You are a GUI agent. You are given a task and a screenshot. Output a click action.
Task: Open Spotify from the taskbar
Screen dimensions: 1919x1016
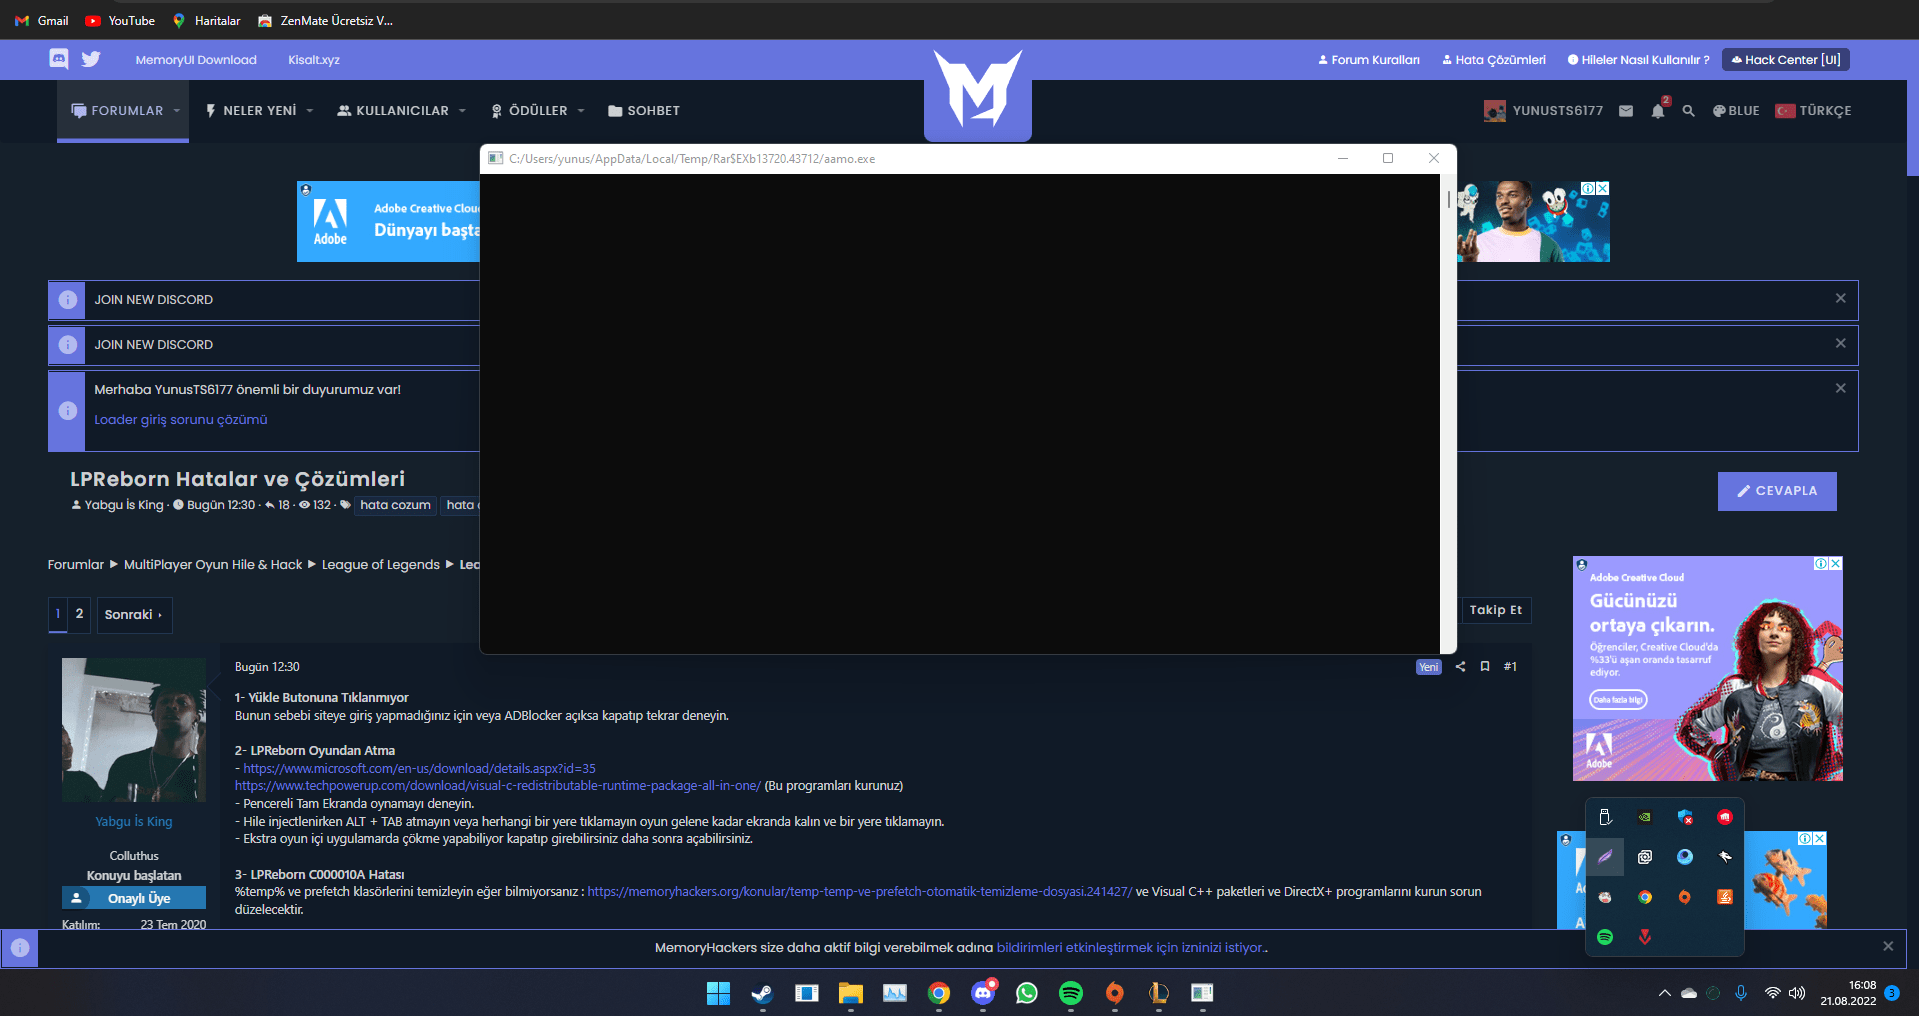pos(1071,993)
